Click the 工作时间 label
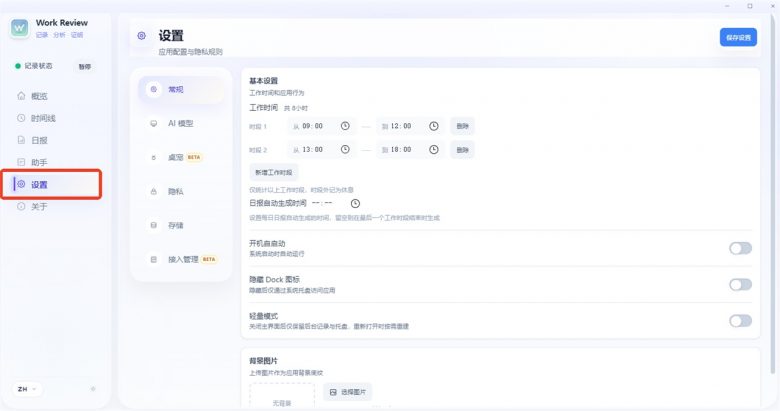 click(x=264, y=107)
